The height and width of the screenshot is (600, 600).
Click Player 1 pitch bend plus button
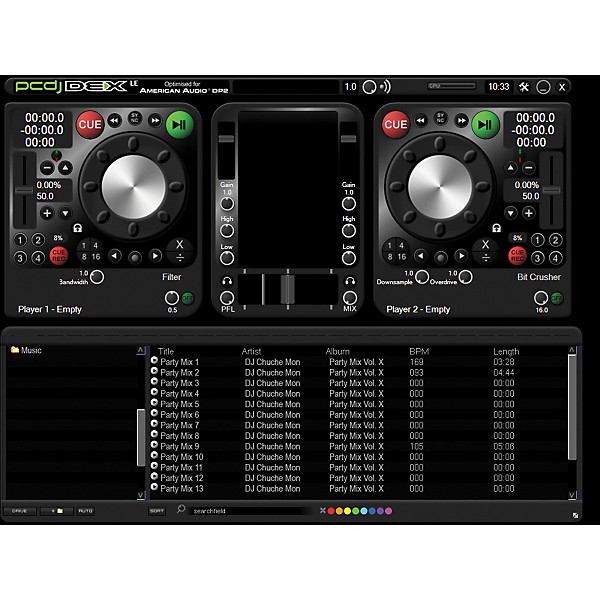[47, 213]
